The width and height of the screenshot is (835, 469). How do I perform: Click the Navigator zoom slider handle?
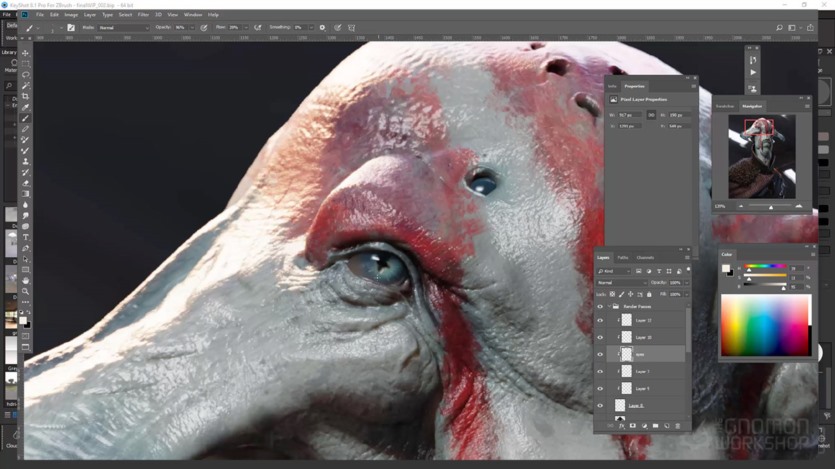click(x=771, y=207)
